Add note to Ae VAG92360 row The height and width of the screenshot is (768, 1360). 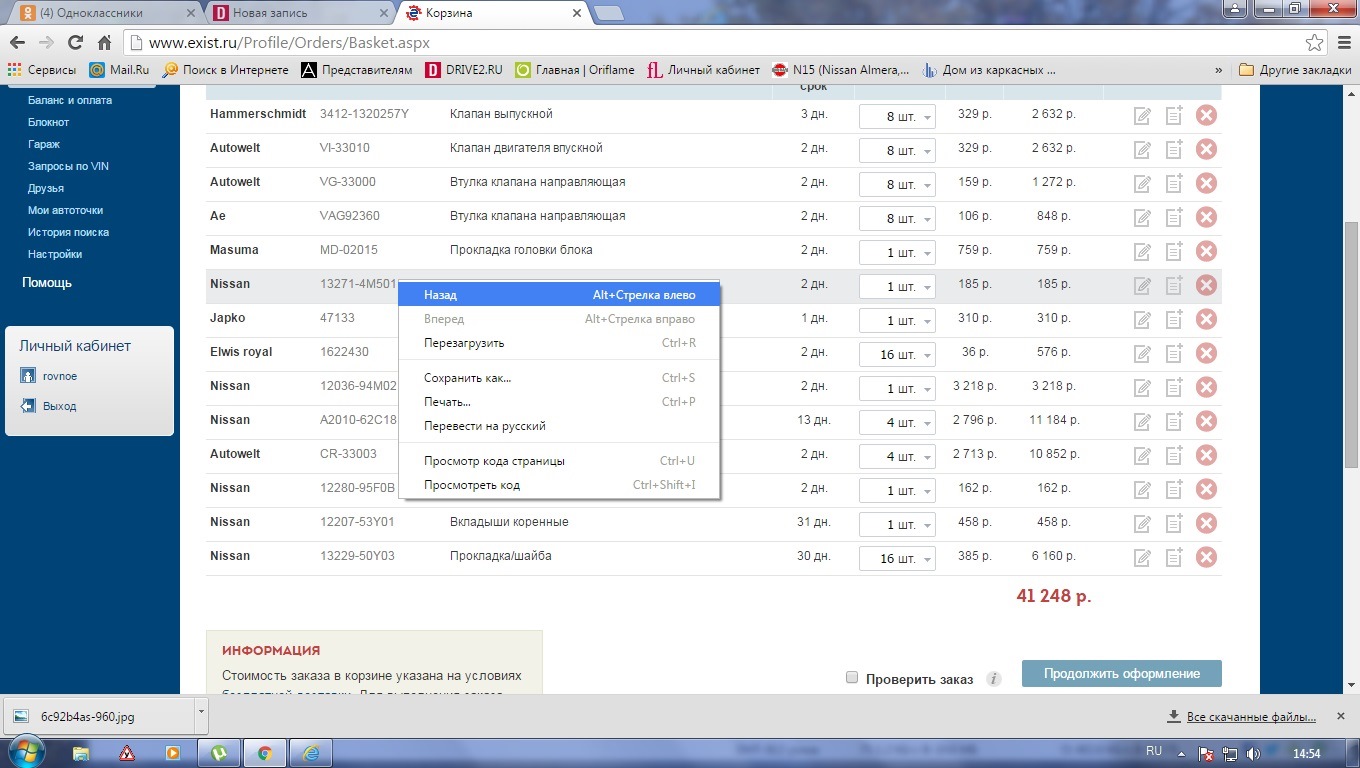tap(1175, 217)
